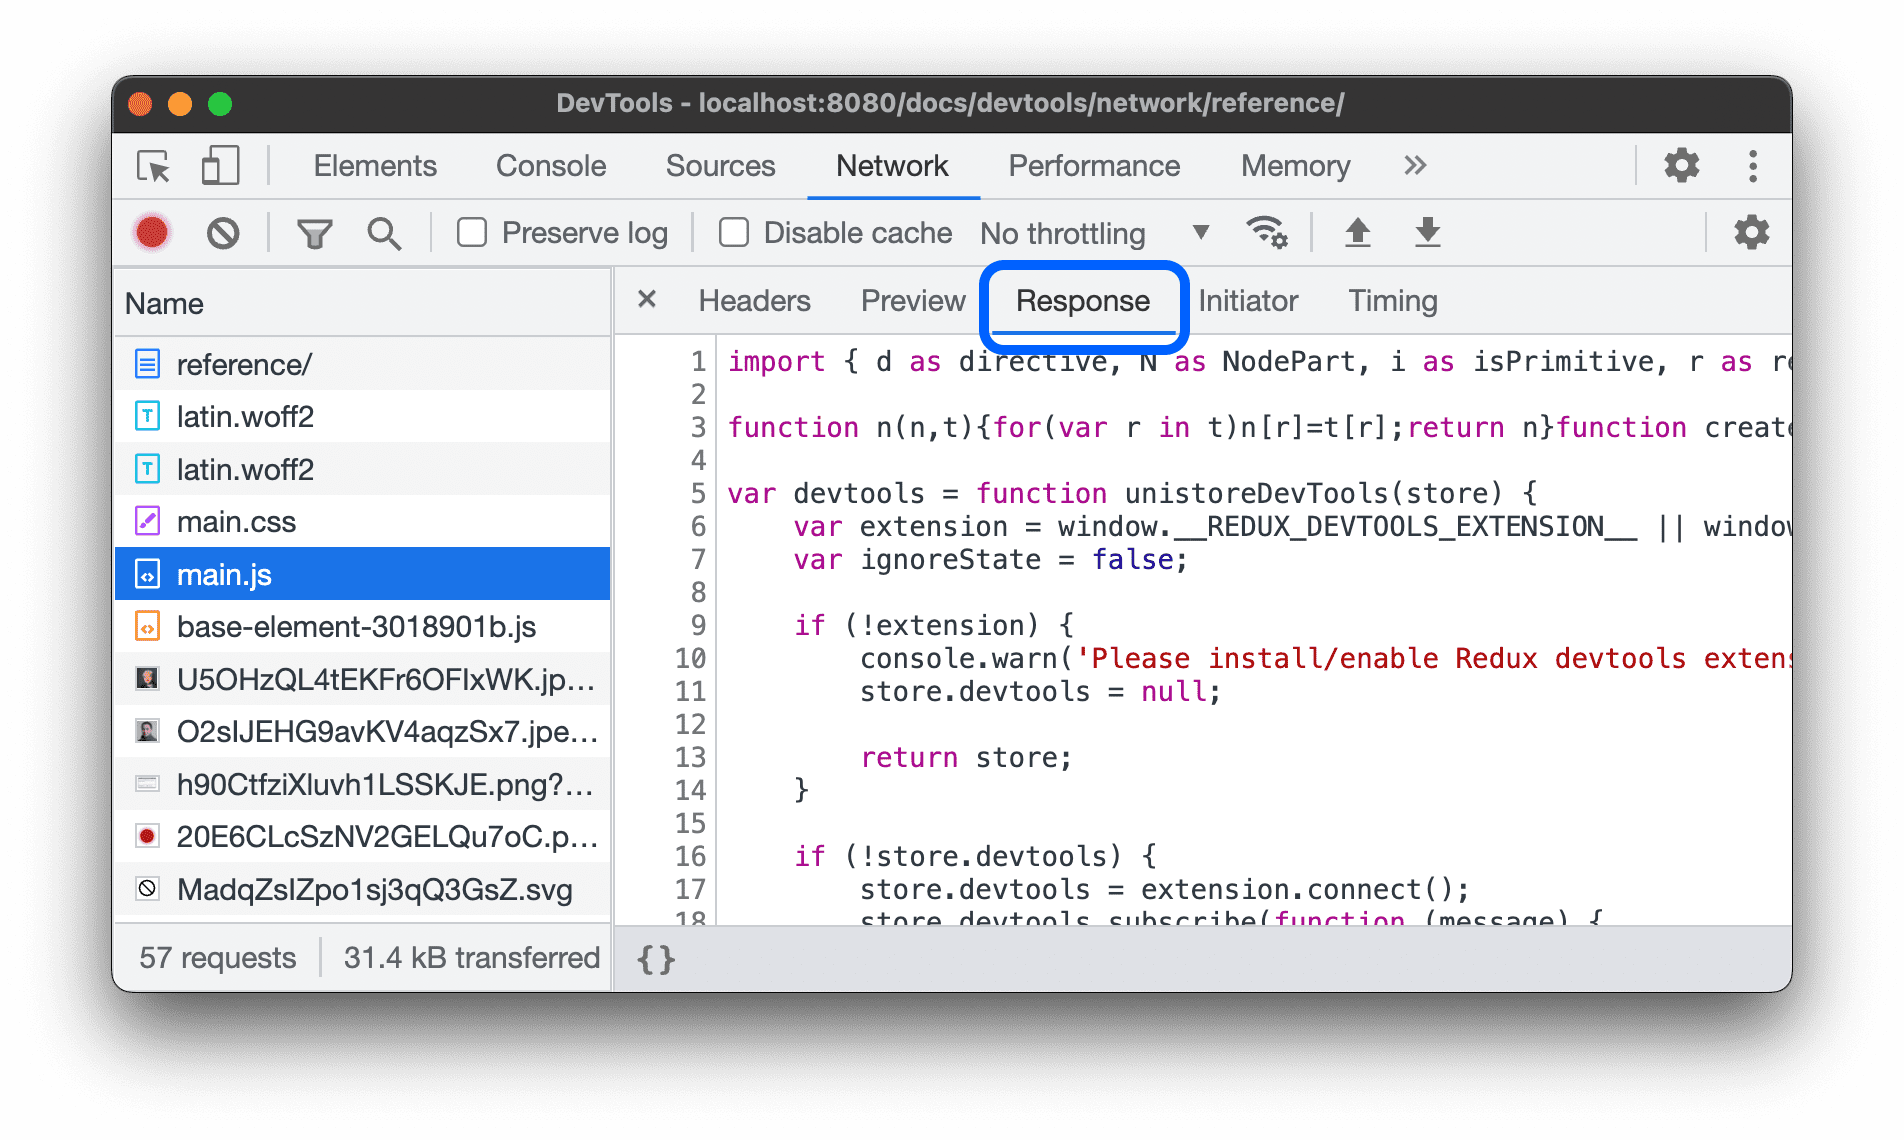Search within network requests

(384, 232)
